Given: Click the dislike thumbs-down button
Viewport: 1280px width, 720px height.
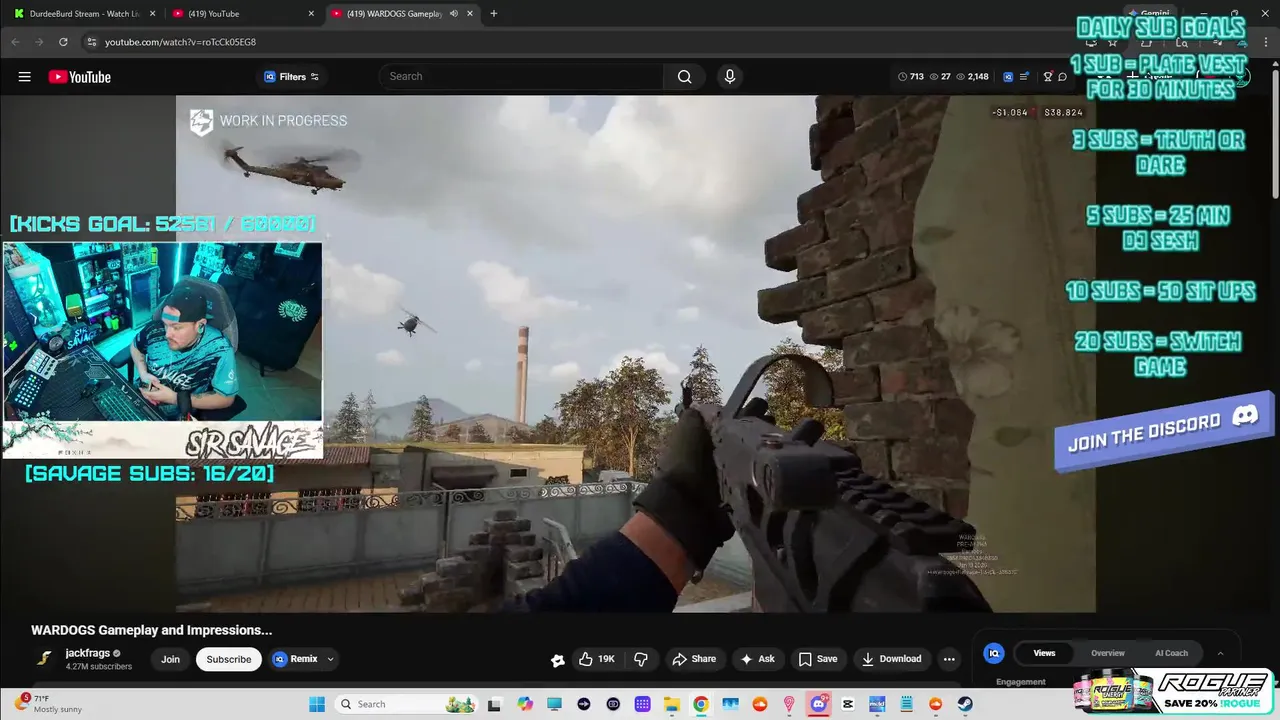Looking at the screenshot, I should click(x=641, y=659).
